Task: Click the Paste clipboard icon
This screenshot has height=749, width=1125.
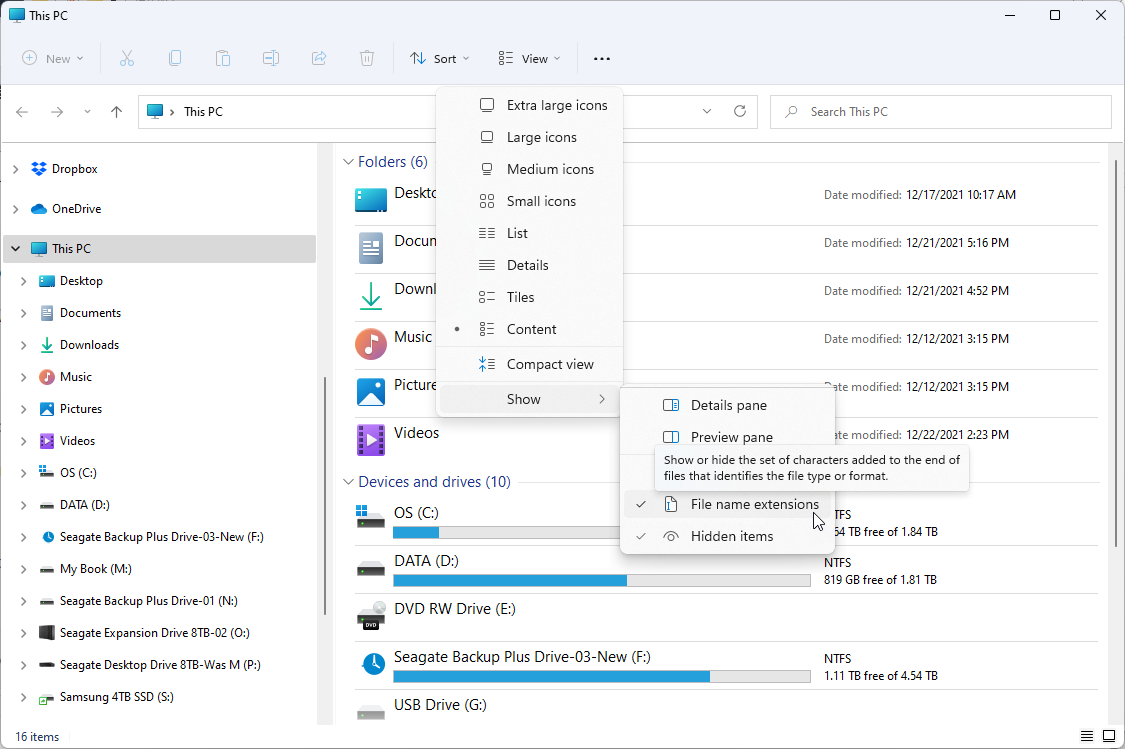Action: (x=223, y=59)
